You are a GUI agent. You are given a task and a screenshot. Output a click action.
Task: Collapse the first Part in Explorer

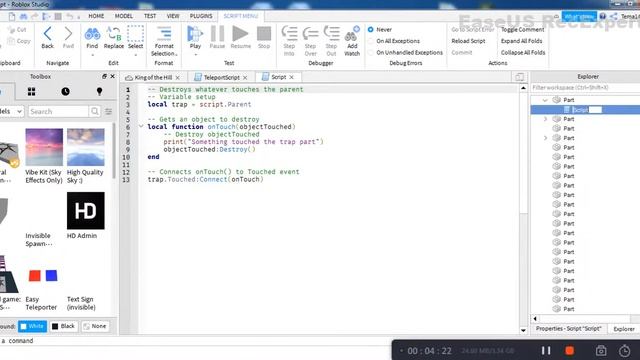(x=545, y=100)
